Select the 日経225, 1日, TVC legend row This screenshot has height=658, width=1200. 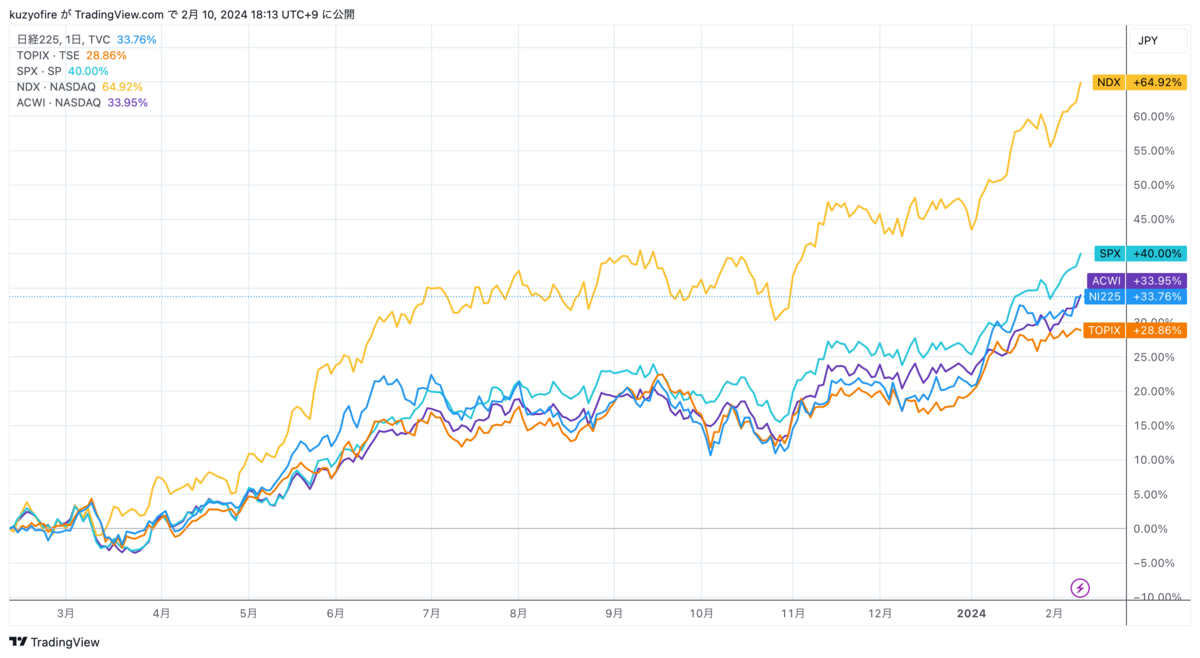[86, 40]
